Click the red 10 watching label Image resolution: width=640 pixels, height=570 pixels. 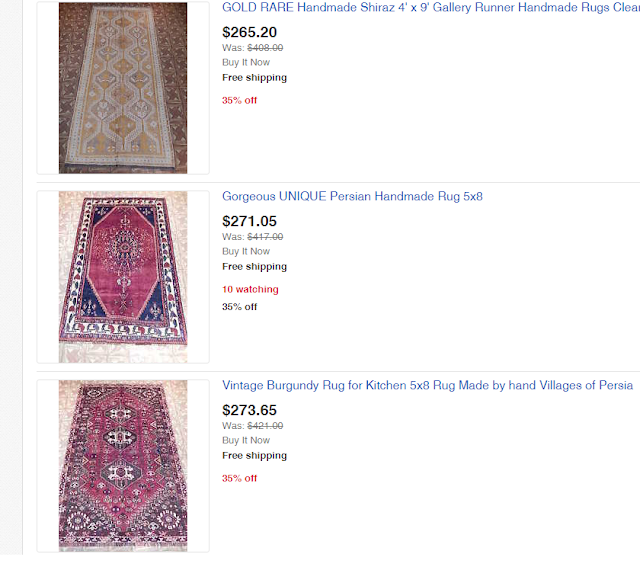coord(250,290)
